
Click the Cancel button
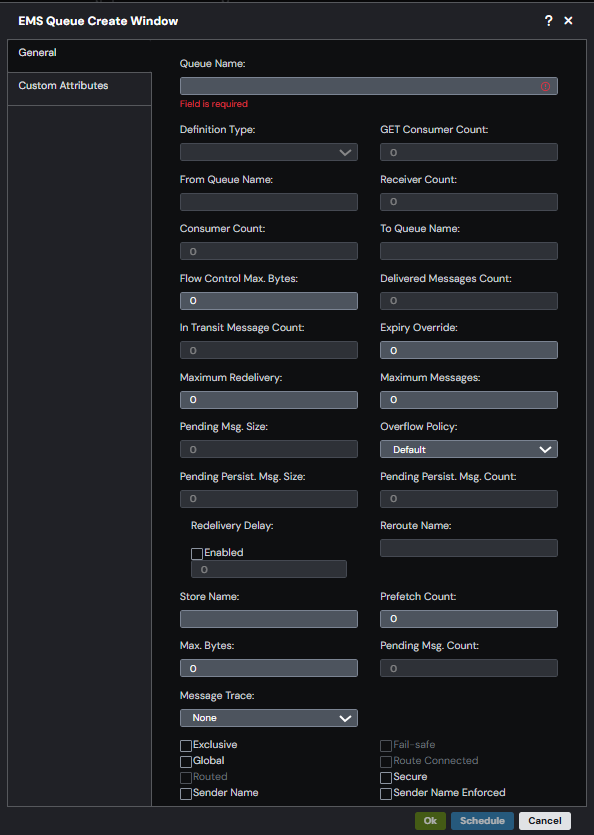point(544,821)
